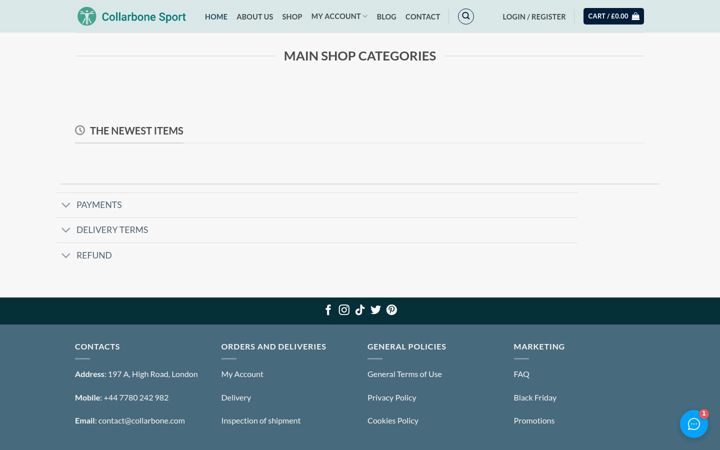The height and width of the screenshot is (450, 720).
Task: Open the Pinterest social icon
Action: pos(392,310)
